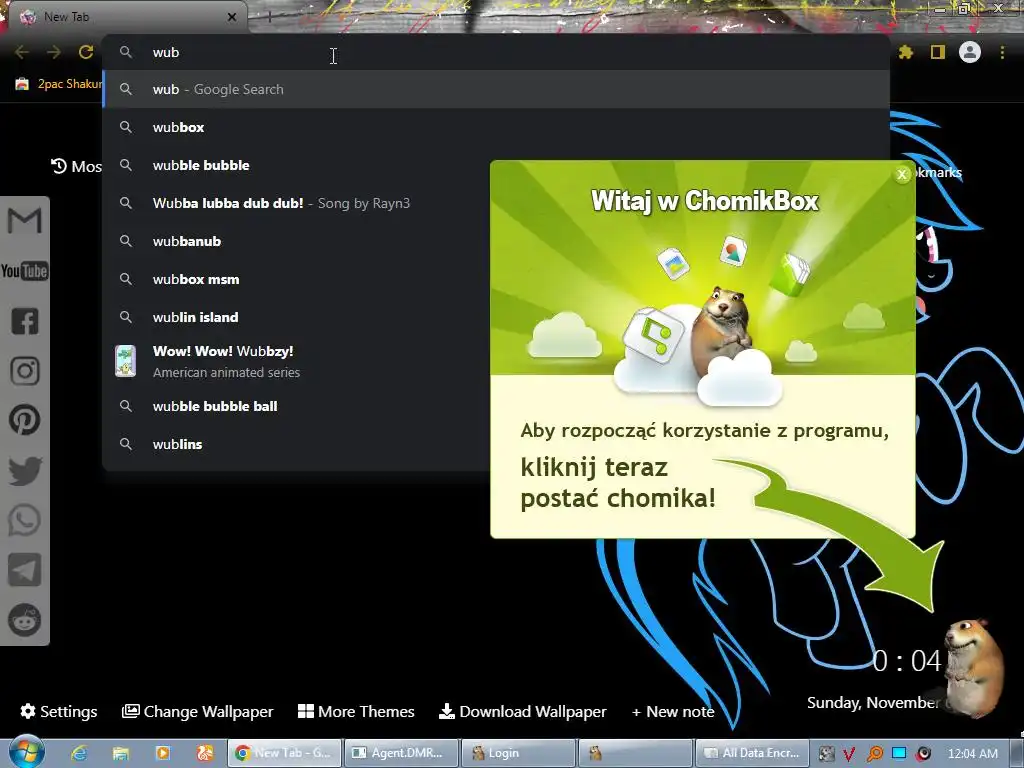Open Pinterest from the sidebar
Image resolution: width=1024 pixels, height=768 pixels.
point(25,420)
